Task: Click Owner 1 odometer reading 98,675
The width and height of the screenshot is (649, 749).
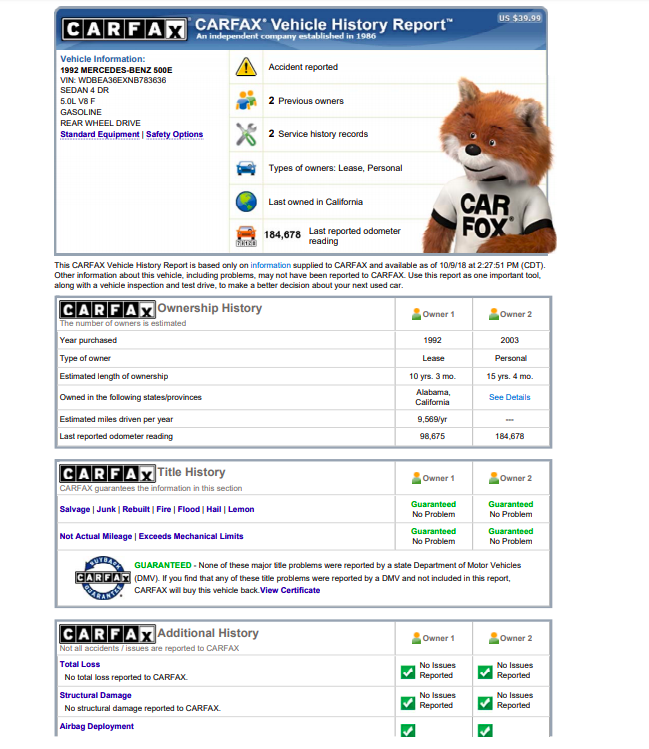Action: [x=432, y=437]
